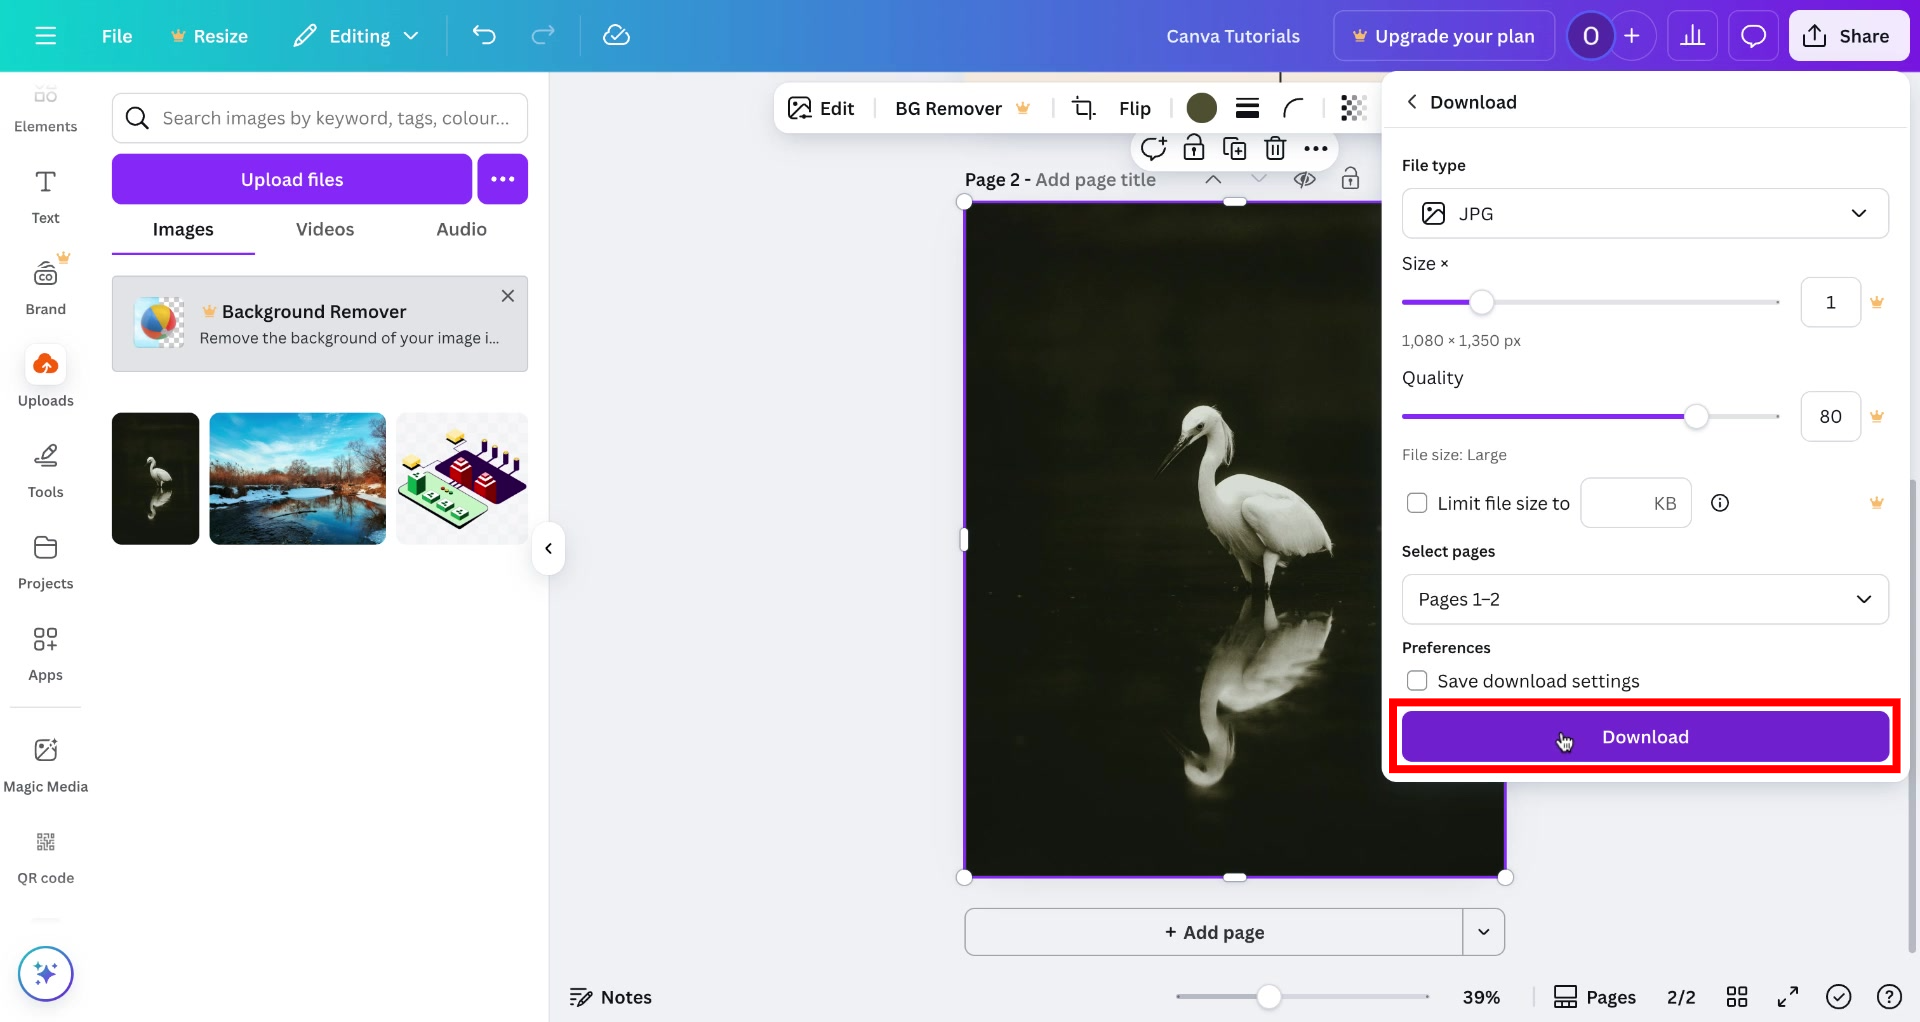Expand the Select pages dropdown
Image resolution: width=1920 pixels, height=1022 pixels.
pyautogui.click(x=1645, y=599)
